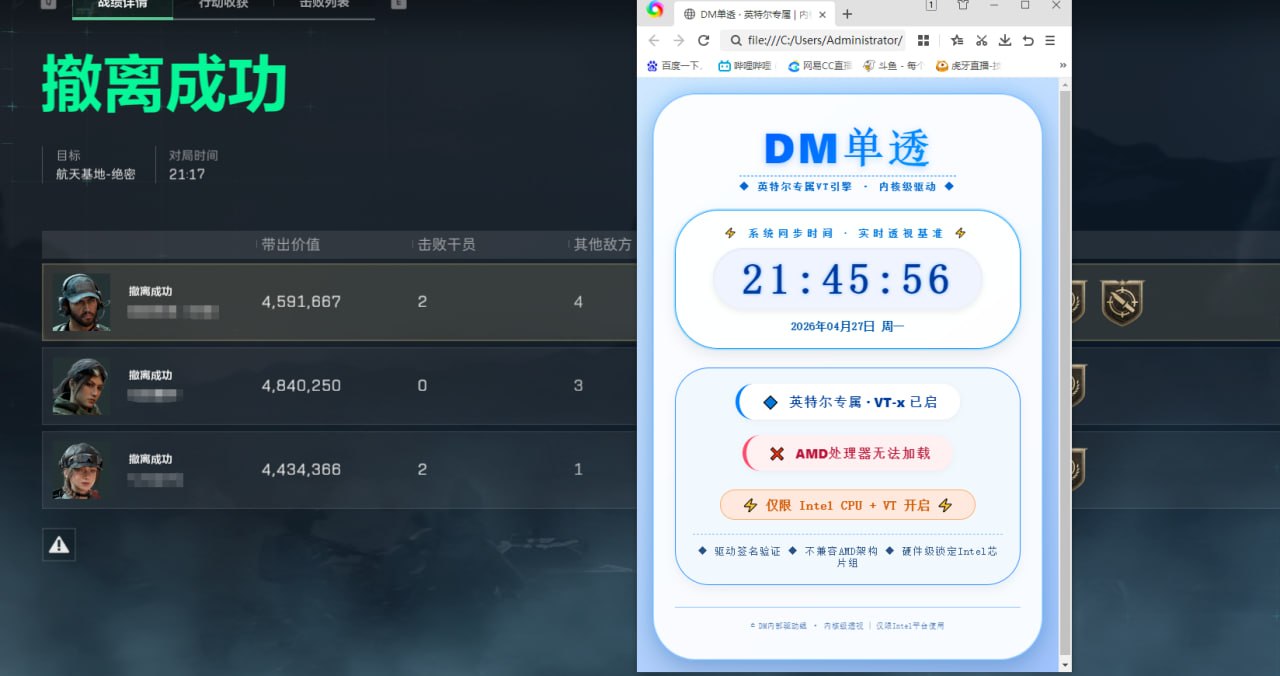This screenshot has height=676, width=1280.
Task: Click the AMD处理器无法加载 red status pill
Action: (847, 453)
